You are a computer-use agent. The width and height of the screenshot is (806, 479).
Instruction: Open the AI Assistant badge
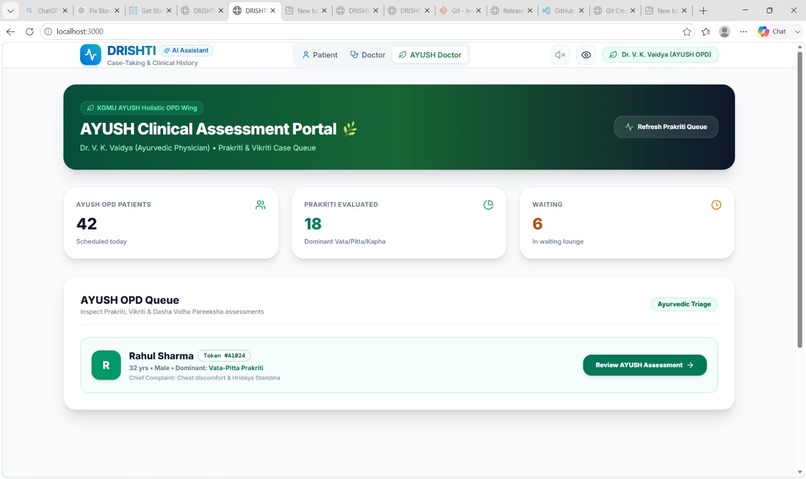click(186, 50)
